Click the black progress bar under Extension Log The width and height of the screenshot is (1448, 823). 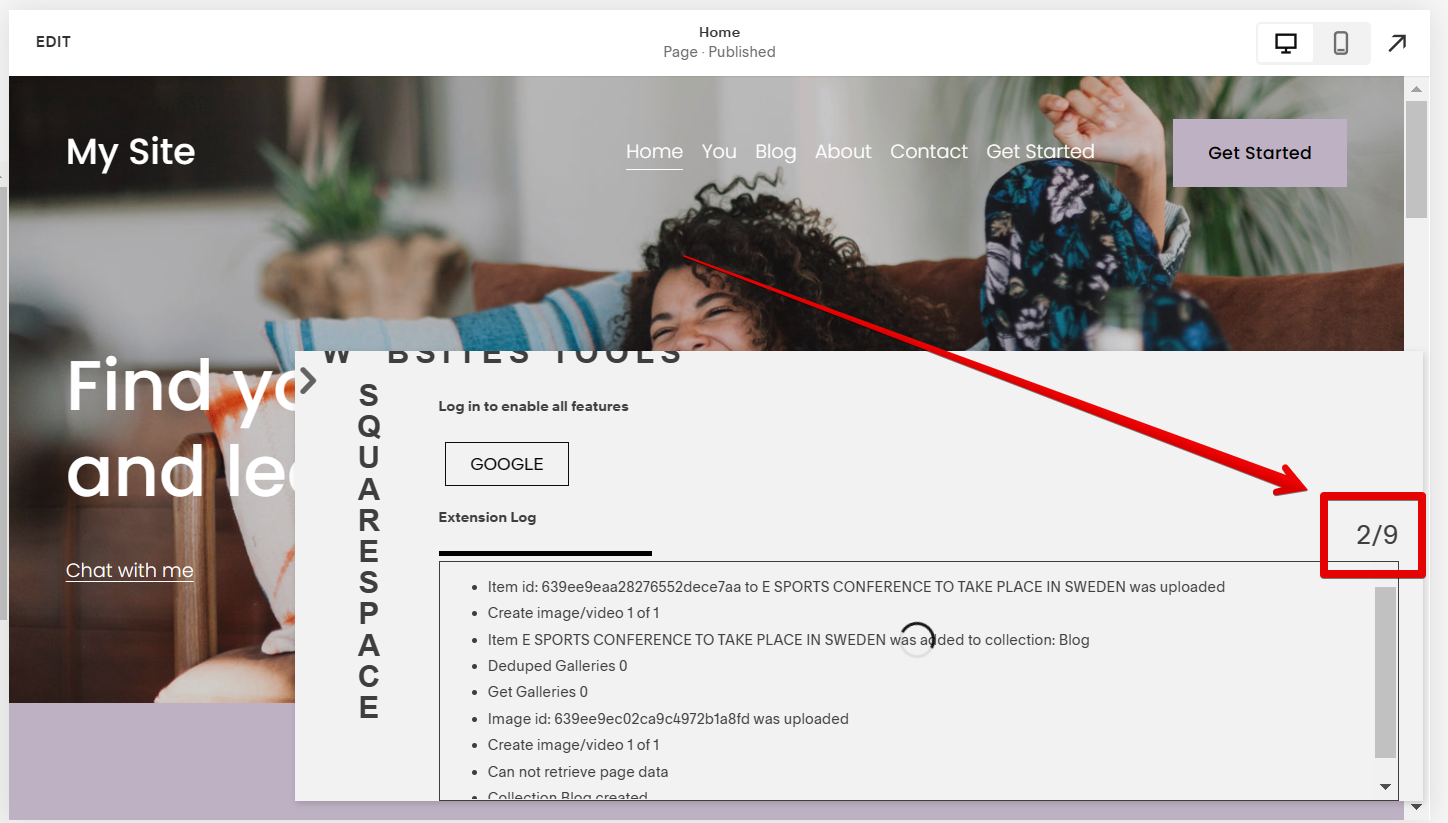pos(545,553)
